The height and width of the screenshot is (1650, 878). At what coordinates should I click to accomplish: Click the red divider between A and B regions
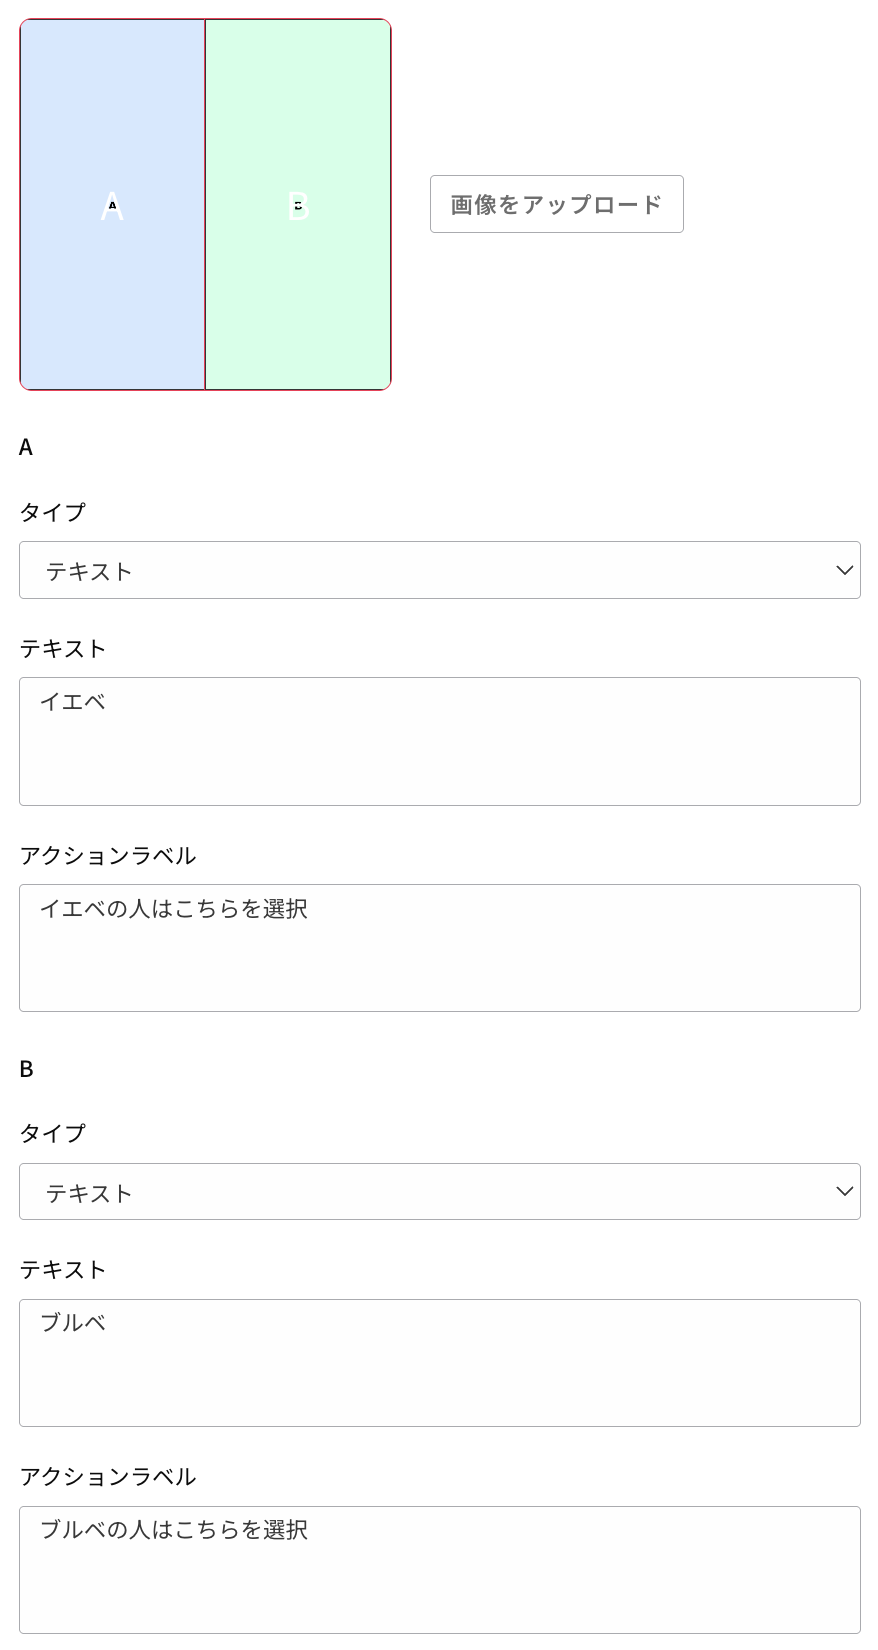[x=205, y=300]
